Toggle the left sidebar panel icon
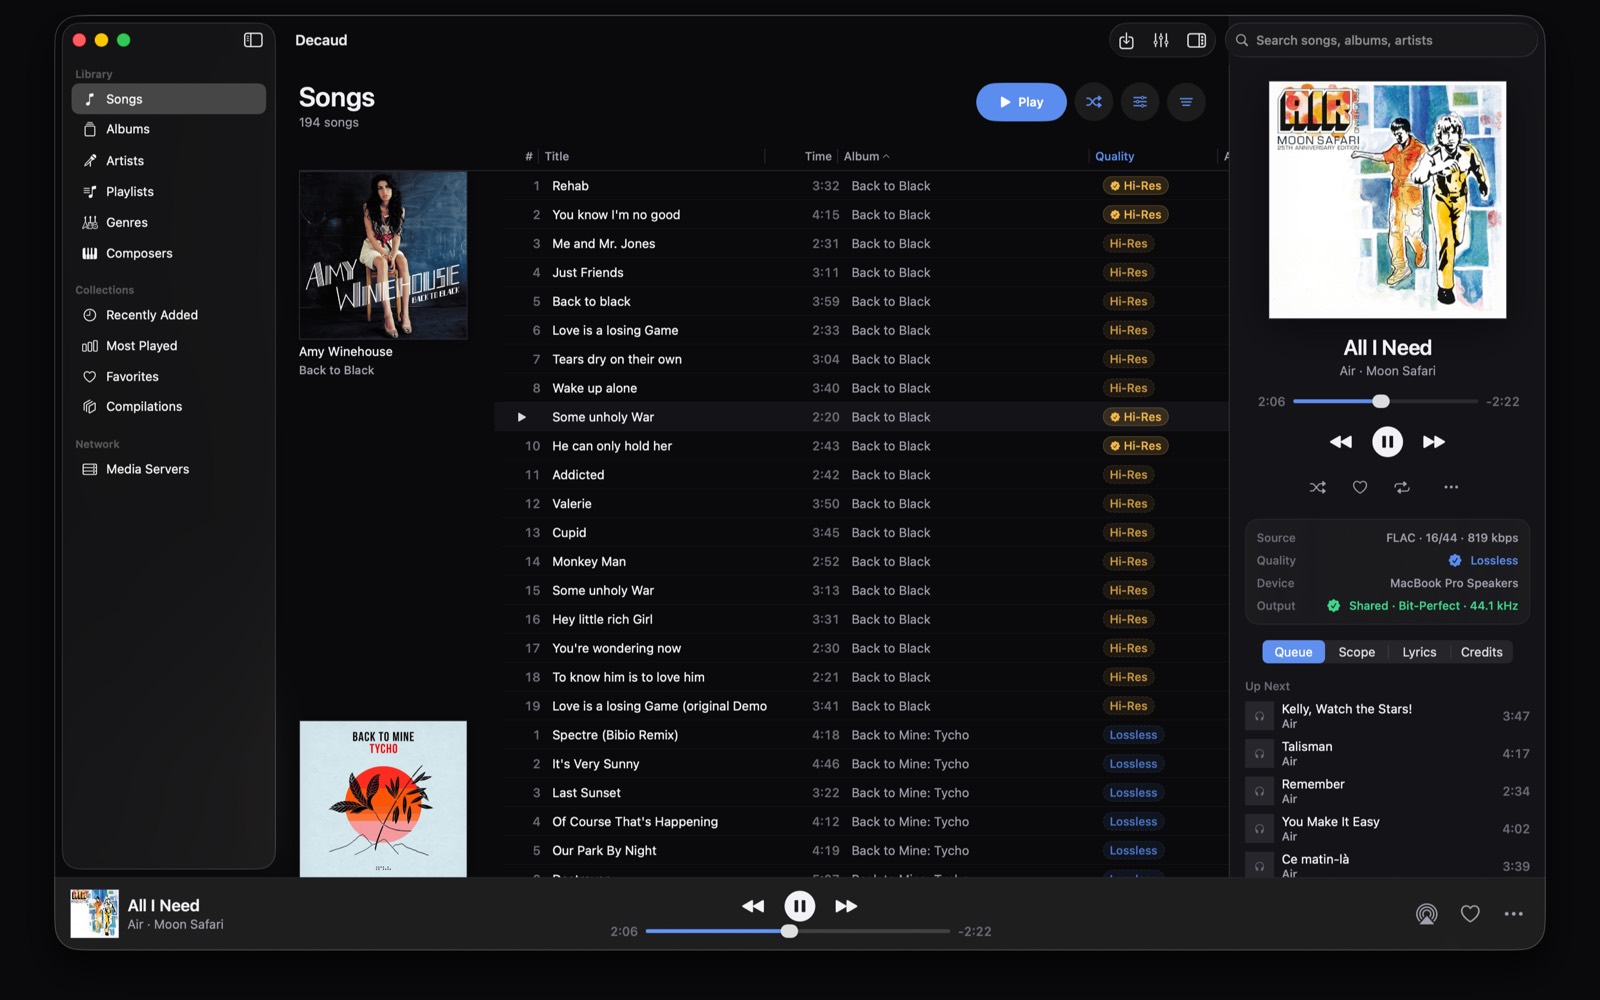 pos(253,40)
